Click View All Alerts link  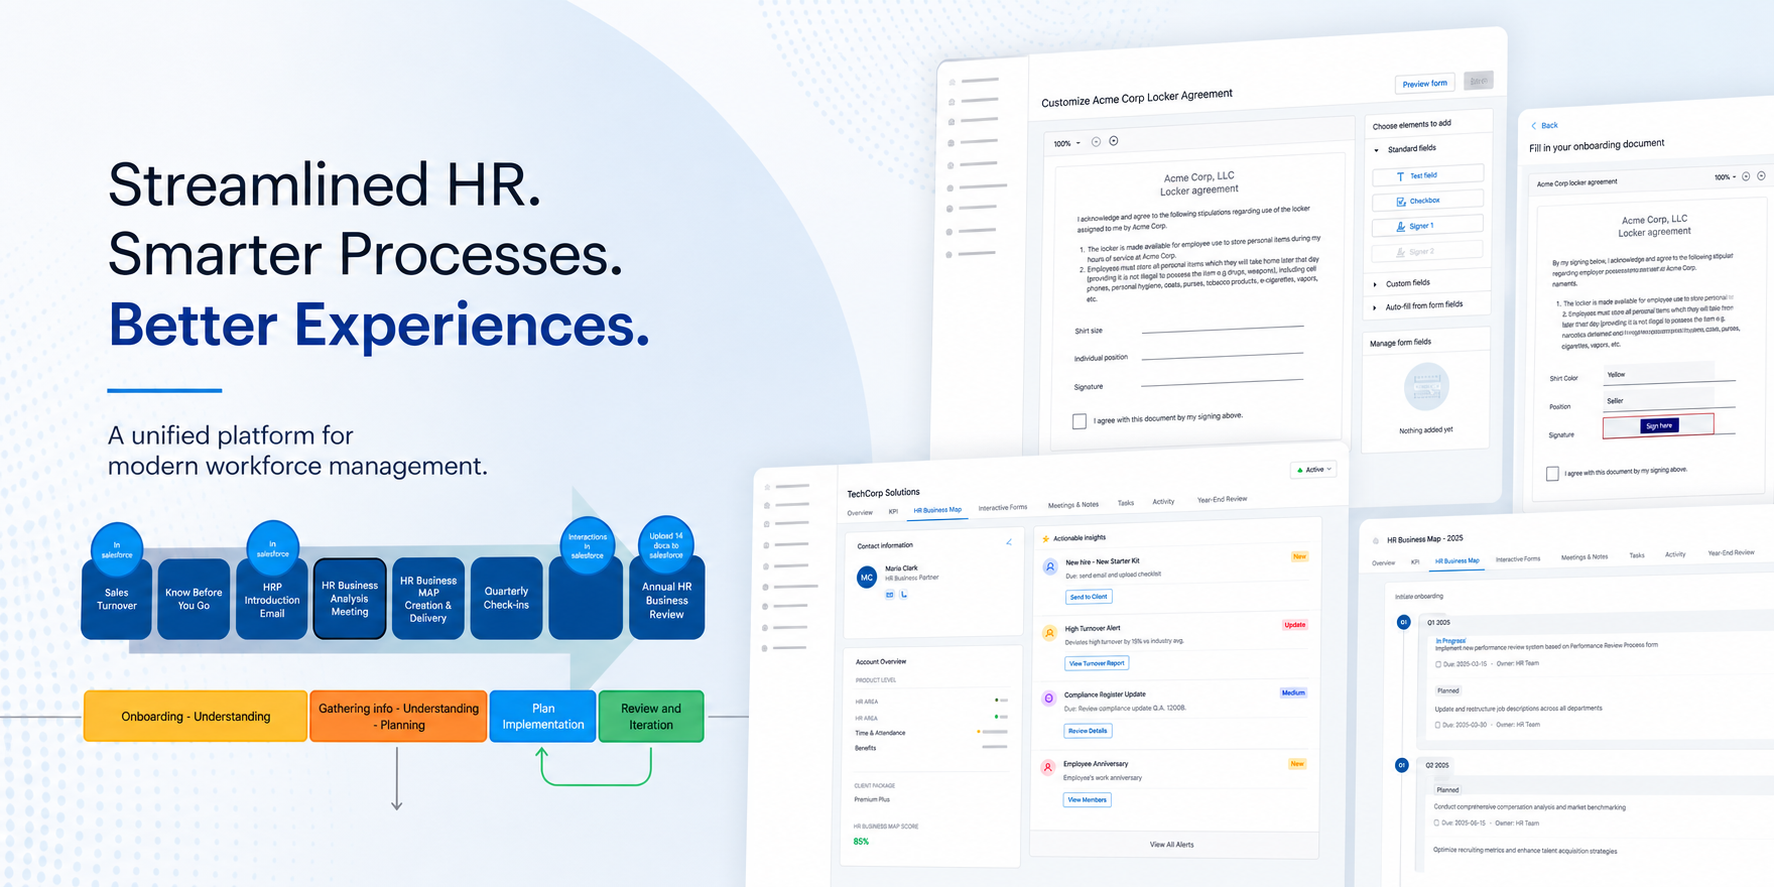1172,845
